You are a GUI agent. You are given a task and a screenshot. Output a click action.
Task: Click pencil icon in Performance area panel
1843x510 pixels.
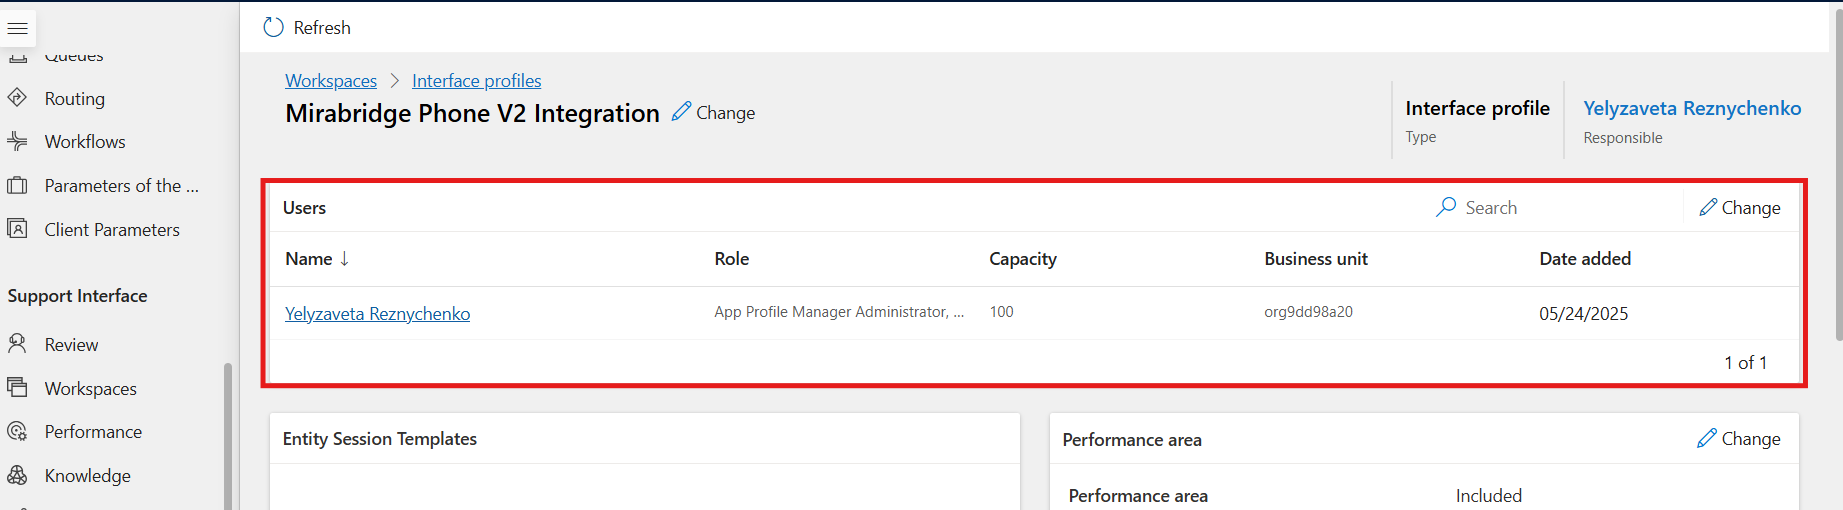click(x=1707, y=438)
